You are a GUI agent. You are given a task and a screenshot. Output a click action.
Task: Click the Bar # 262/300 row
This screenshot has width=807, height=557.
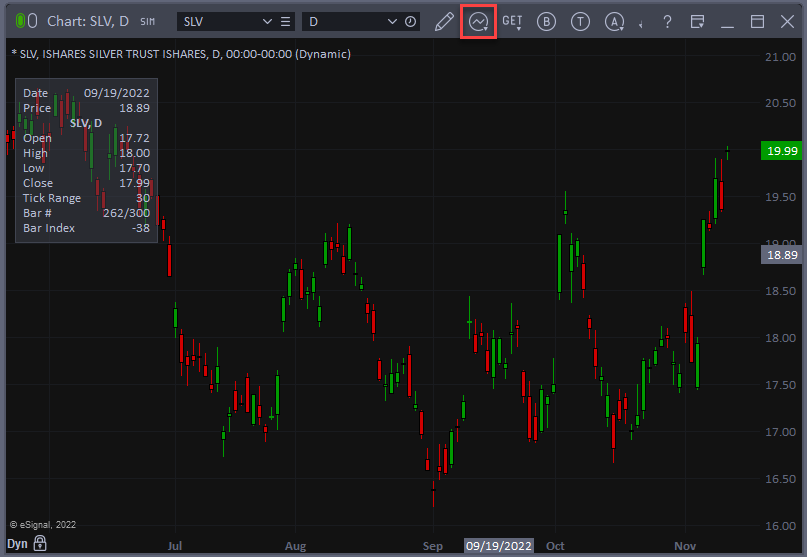point(86,213)
